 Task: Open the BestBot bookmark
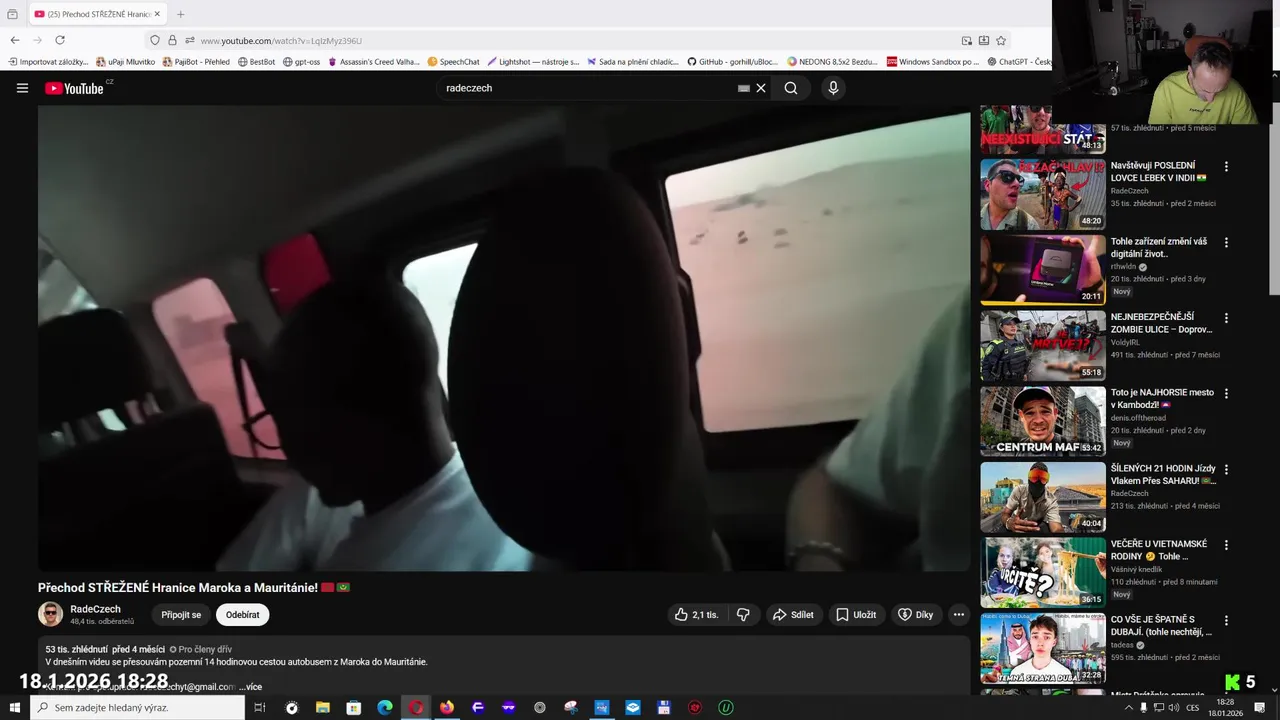coord(256,61)
